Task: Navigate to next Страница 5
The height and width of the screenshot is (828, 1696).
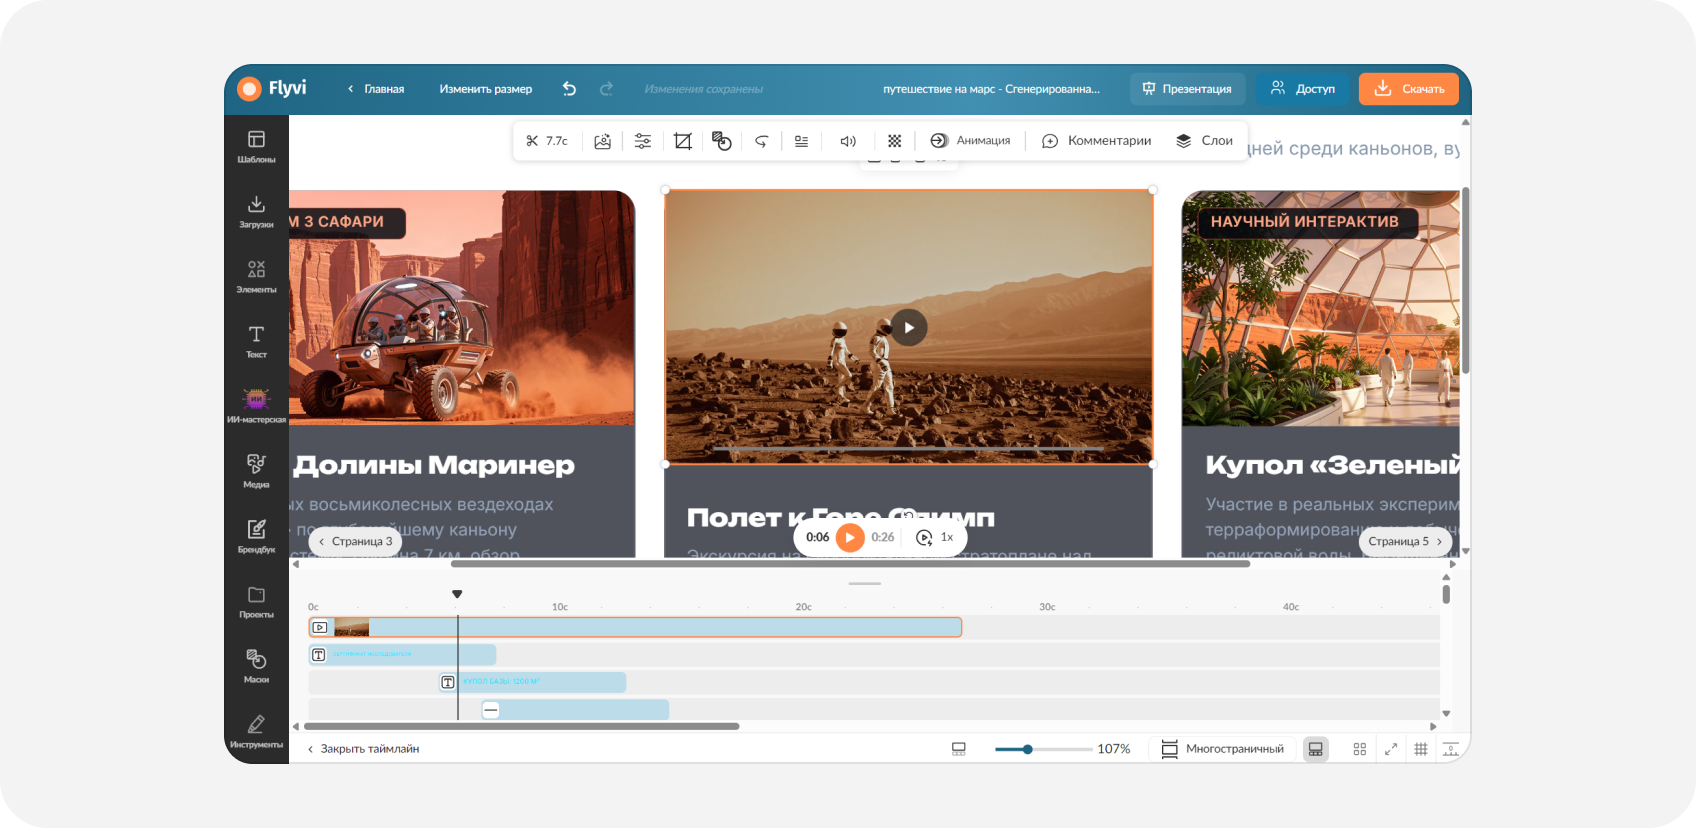Action: click(x=1406, y=541)
